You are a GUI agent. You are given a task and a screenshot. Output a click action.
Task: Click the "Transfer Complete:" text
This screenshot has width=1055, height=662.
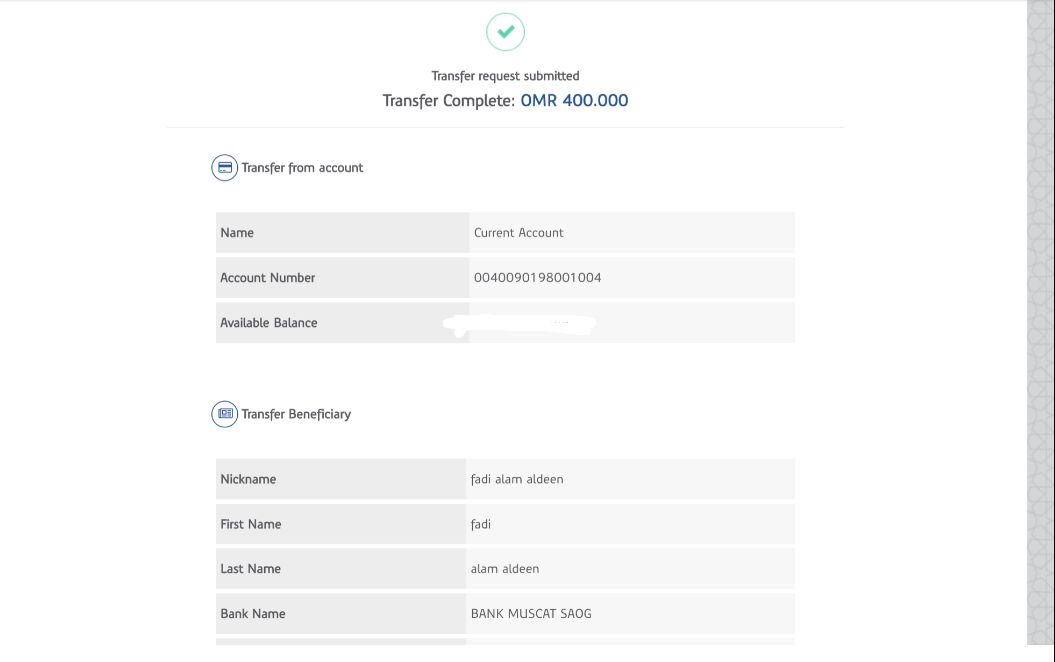[449, 101]
